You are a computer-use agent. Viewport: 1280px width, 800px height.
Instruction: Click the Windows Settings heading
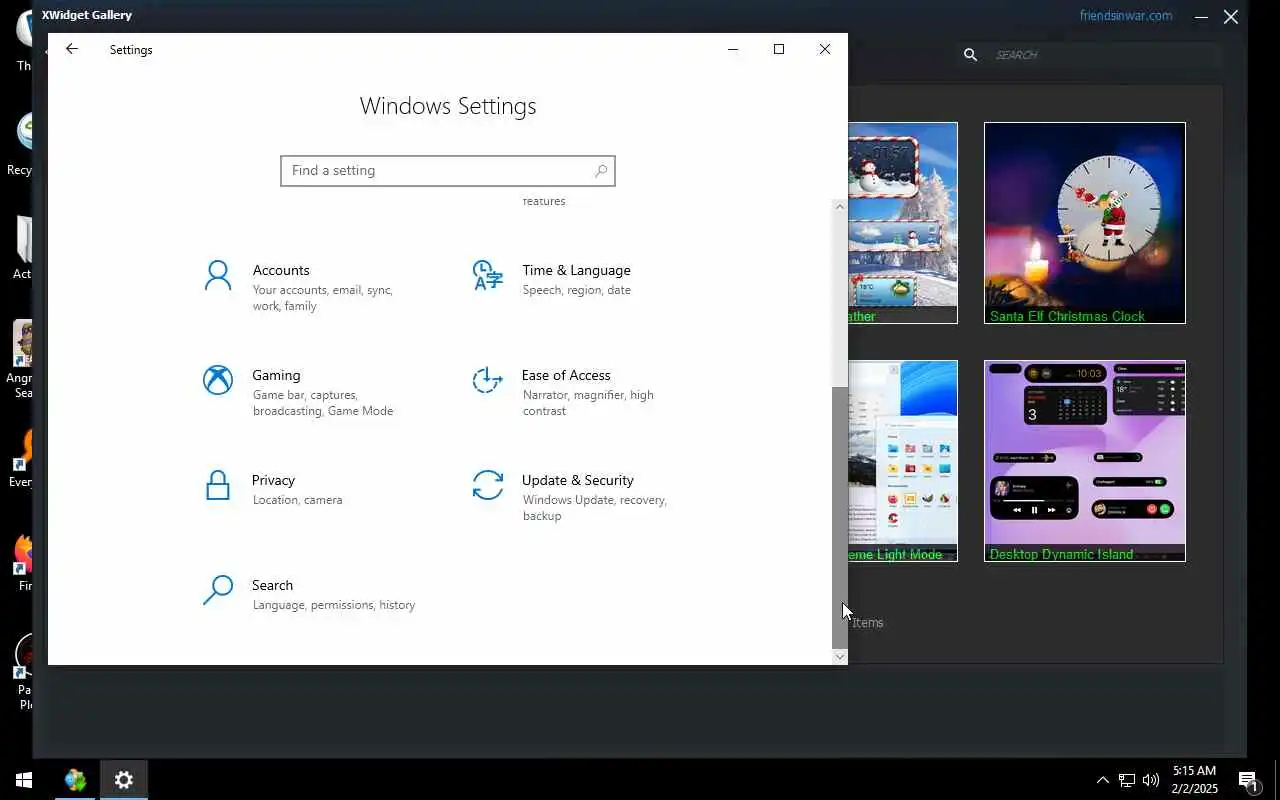coord(448,106)
